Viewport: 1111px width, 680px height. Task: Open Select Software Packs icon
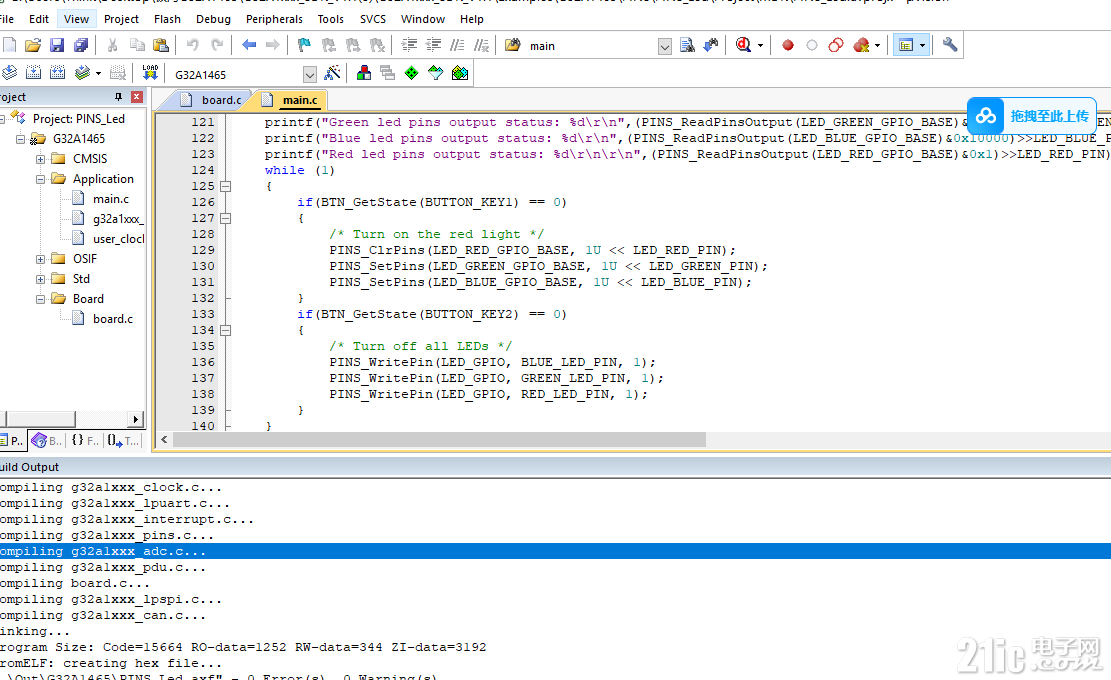point(435,73)
